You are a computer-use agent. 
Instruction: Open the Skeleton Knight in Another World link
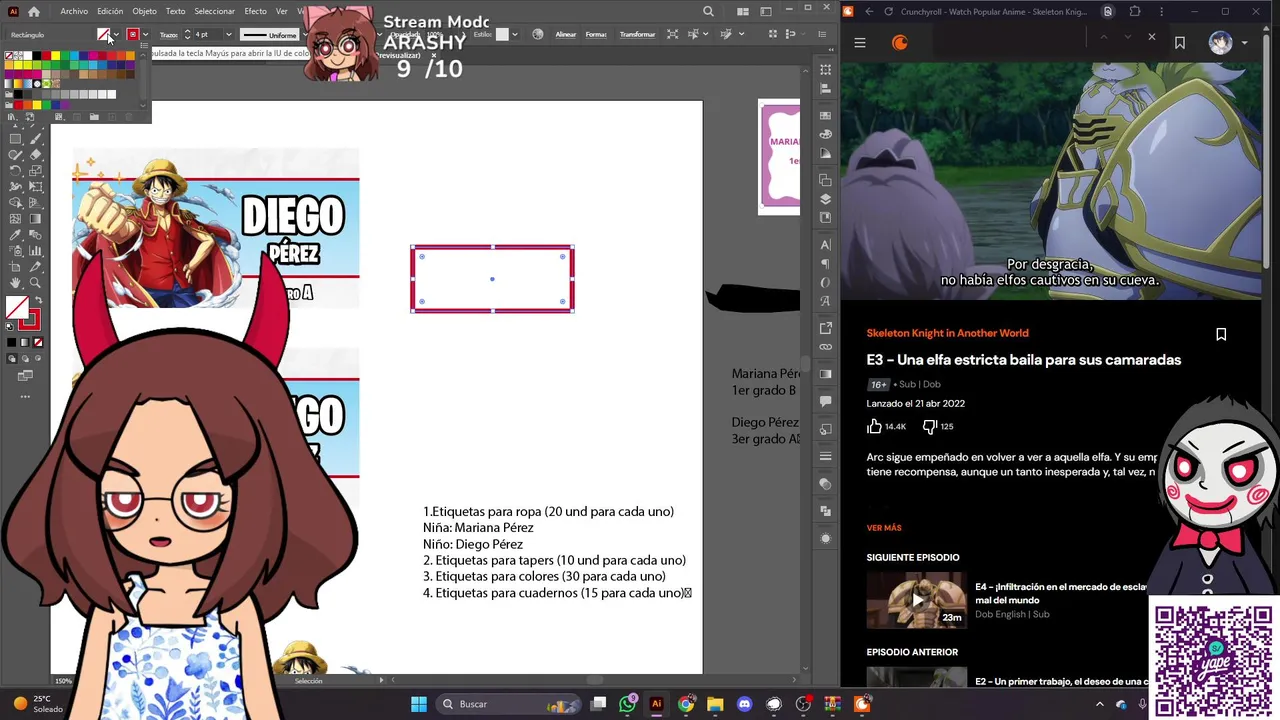tap(947, 333)
